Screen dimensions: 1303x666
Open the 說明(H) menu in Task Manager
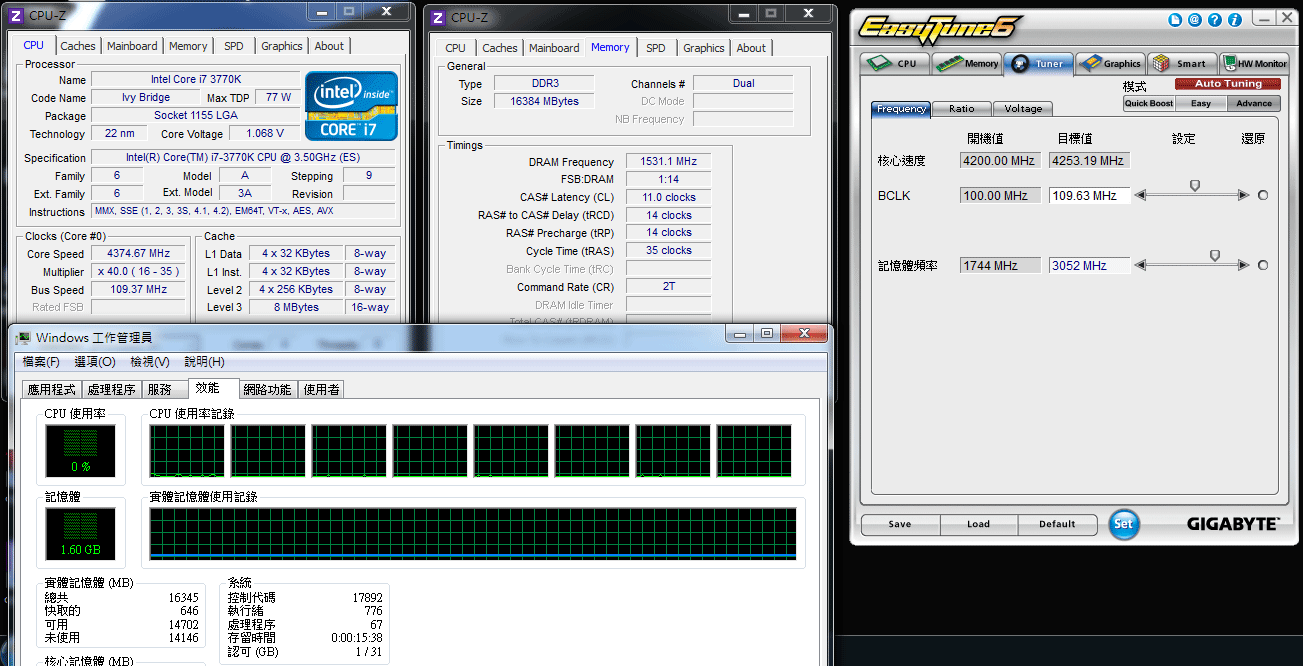[204, 362]
